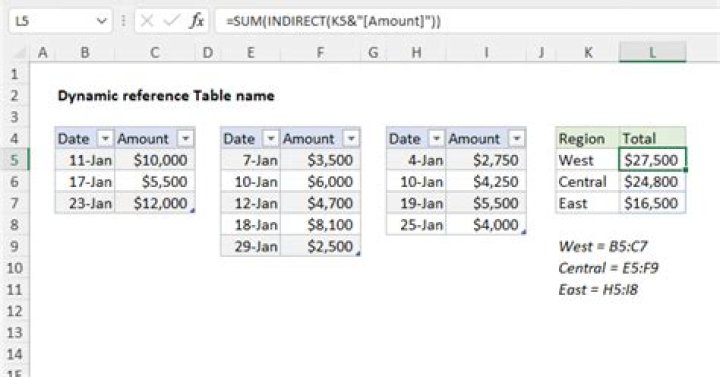Screen dimensions: 720x377
Task: Select cell with 11-Jan date
Action: tap(85, 160)
